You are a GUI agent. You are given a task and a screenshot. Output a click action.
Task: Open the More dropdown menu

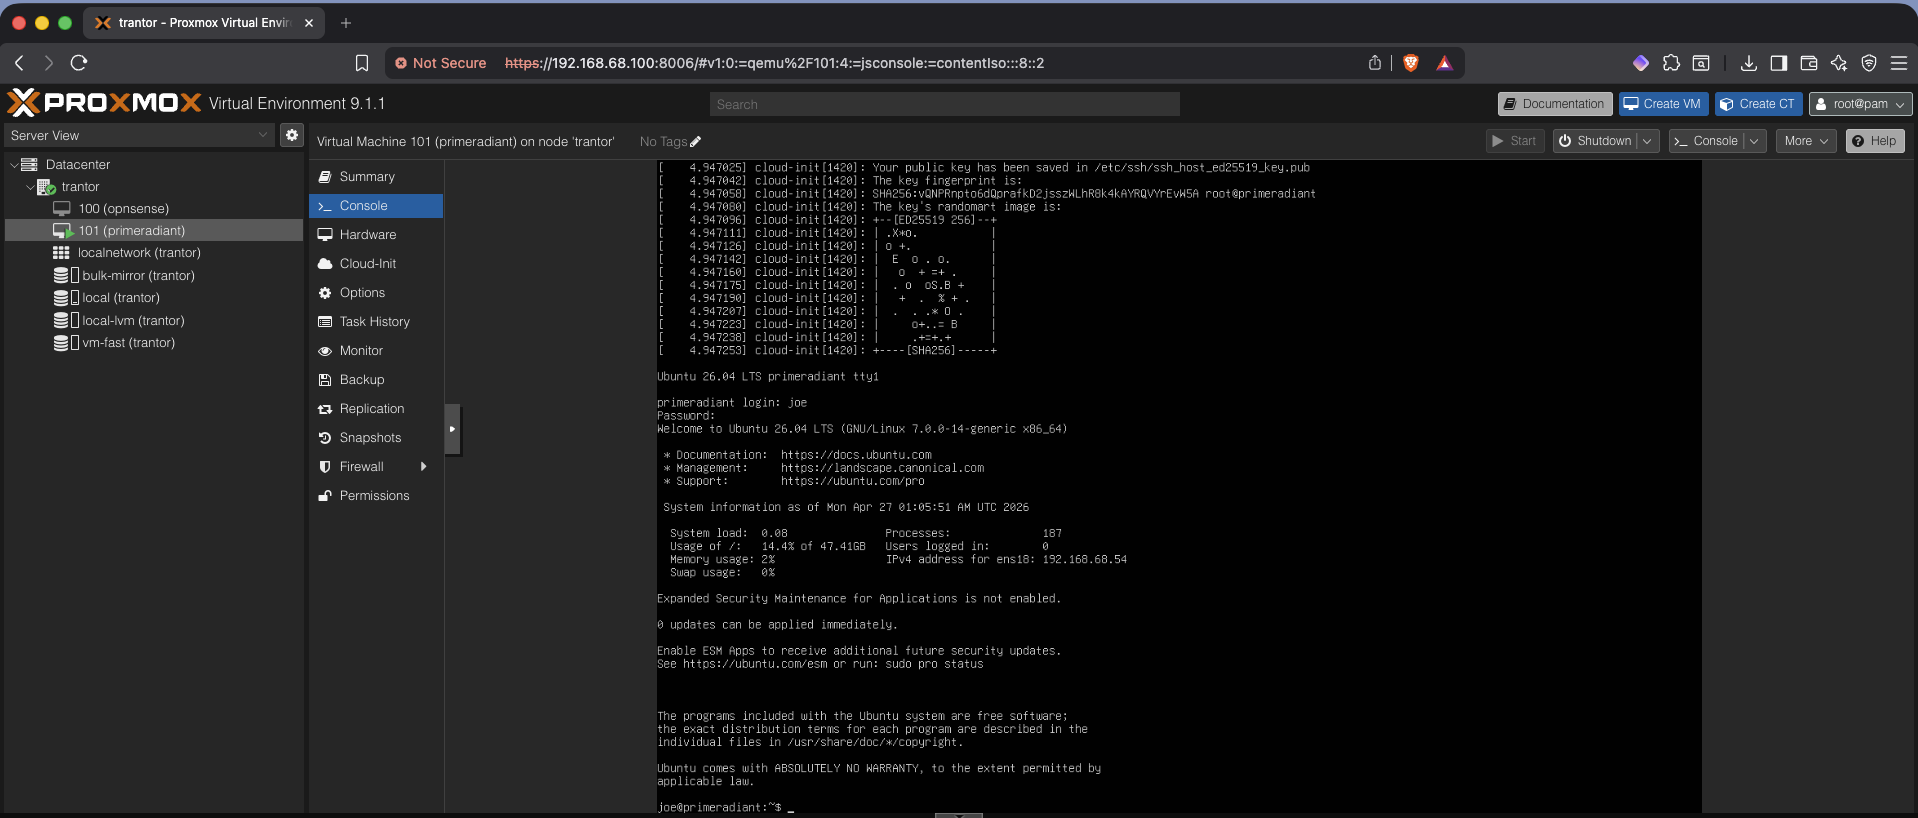[1806, 141]
